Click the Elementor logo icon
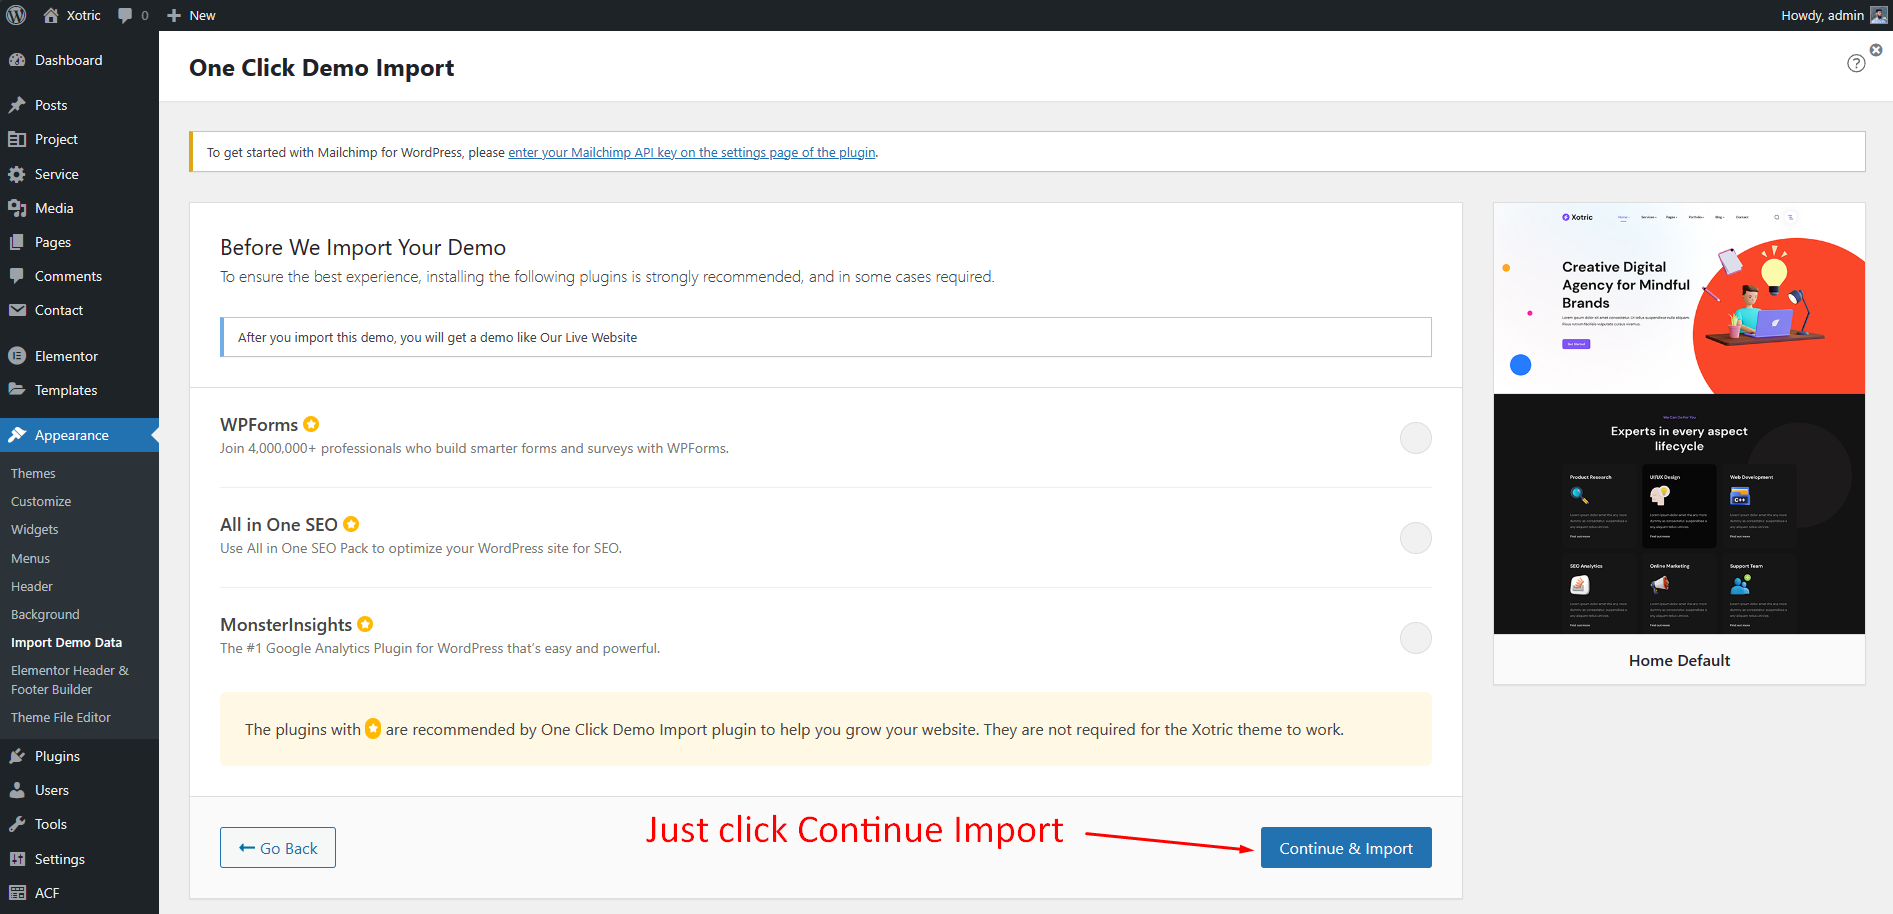This screenshot has height=914, width=1893. [x=17, y=356]
